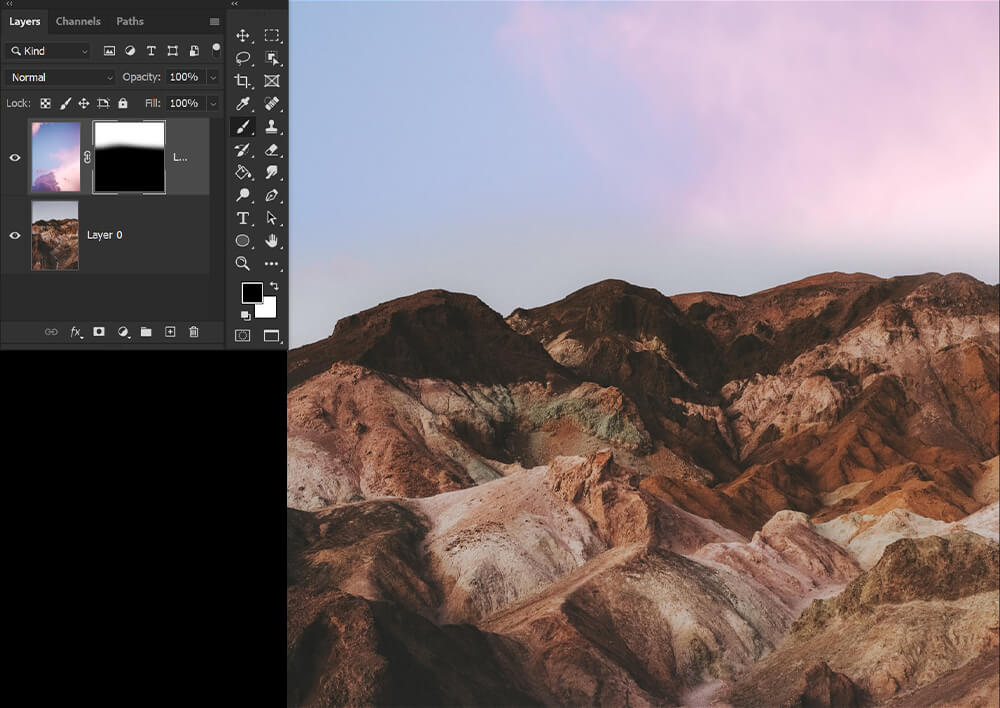Select the Eraser tool
Image resolution: width=1000 pixels, height=708 pixels.
click(x=272, y=149)
